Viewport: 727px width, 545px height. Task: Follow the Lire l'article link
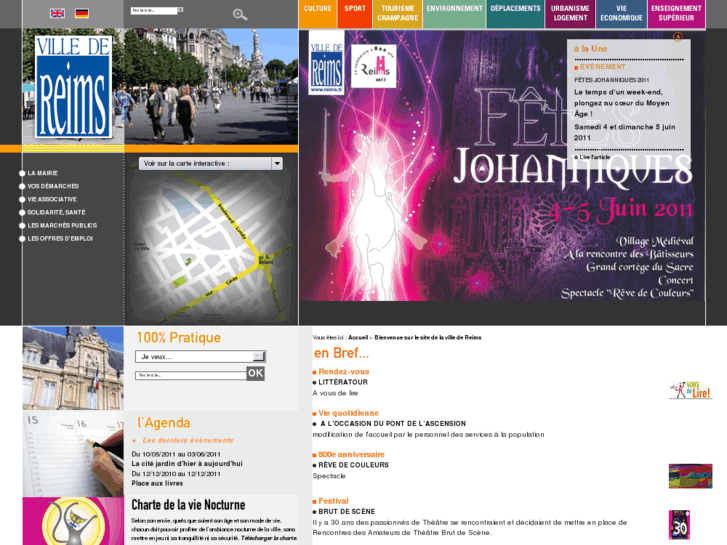pos(593,157)
